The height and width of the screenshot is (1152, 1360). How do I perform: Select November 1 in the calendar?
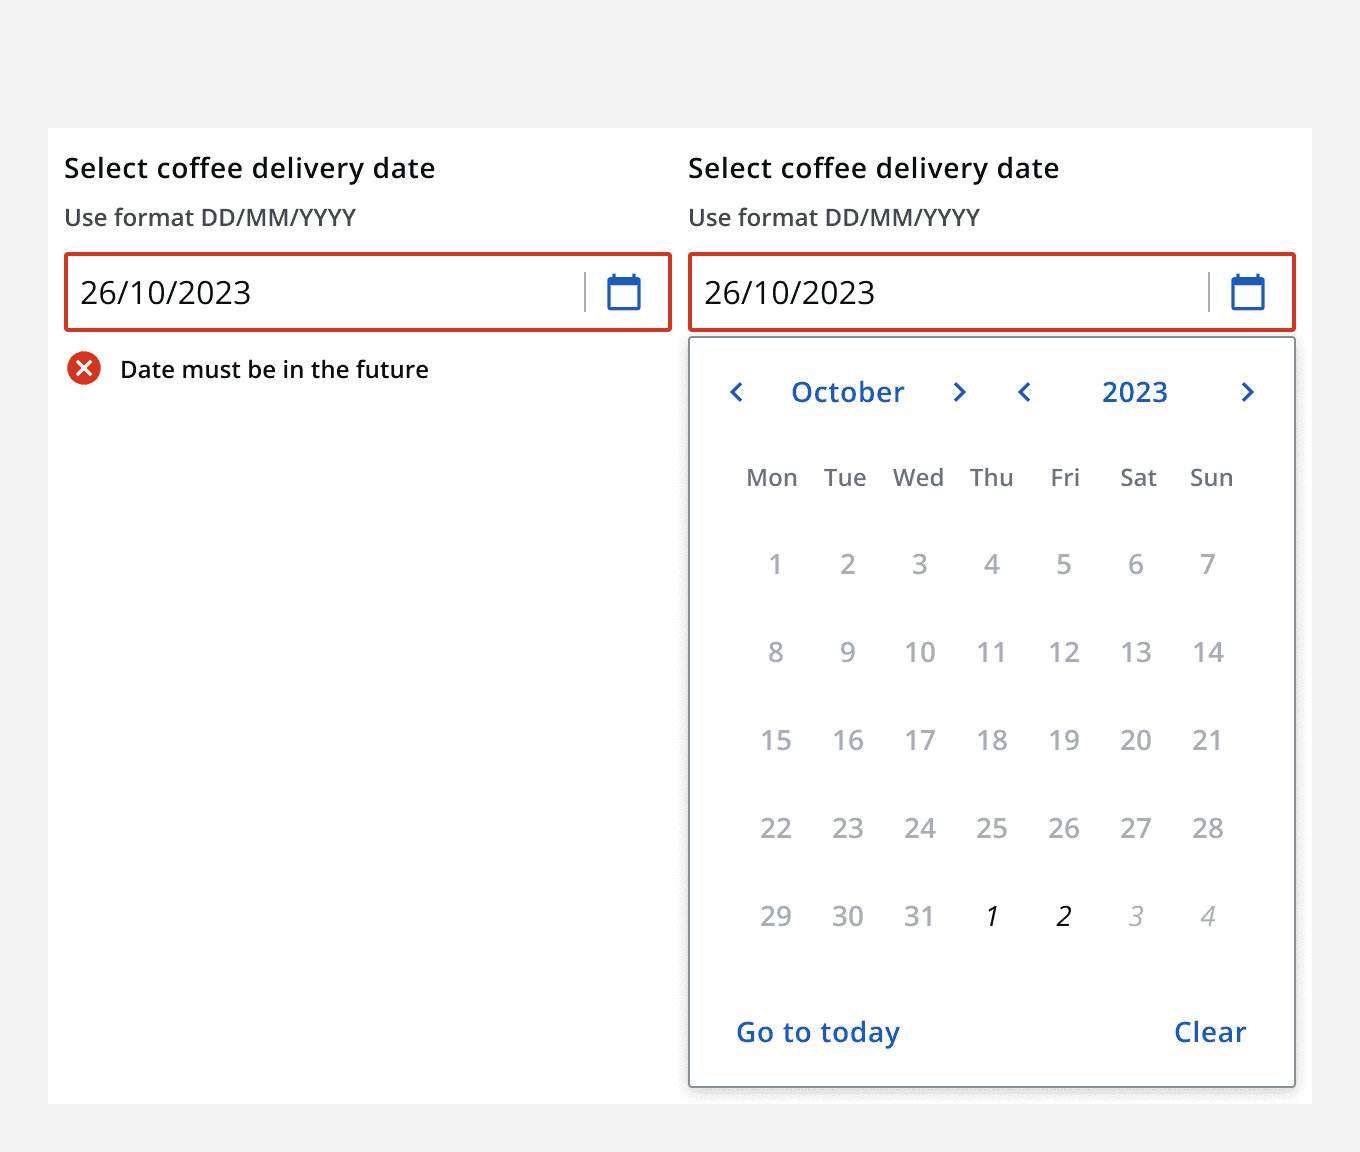991,915
